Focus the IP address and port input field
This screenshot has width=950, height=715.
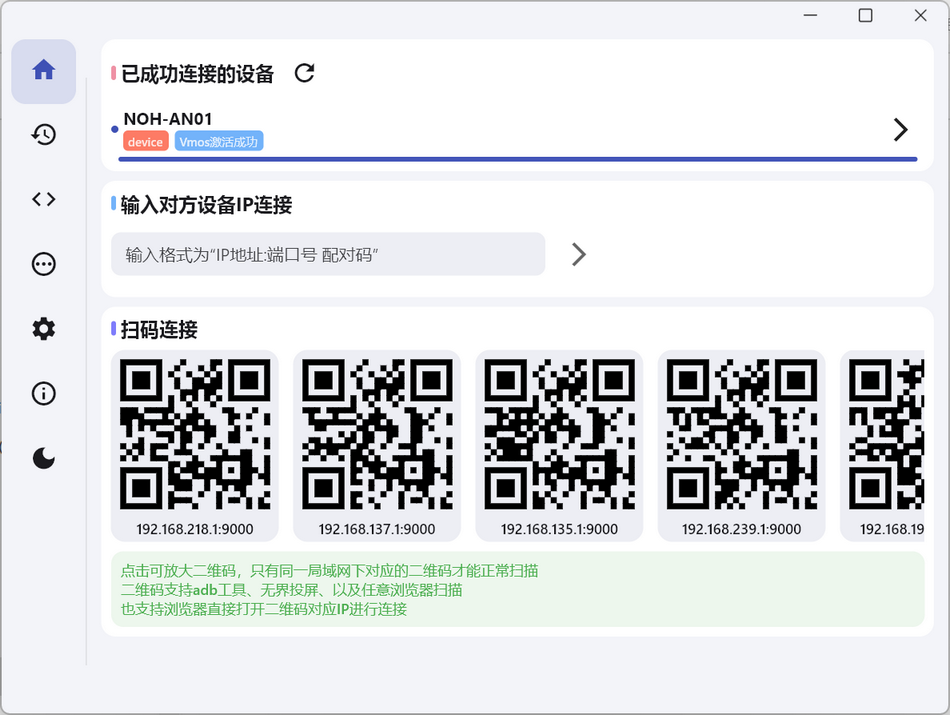pyautogui.click(x=328, y=254)
